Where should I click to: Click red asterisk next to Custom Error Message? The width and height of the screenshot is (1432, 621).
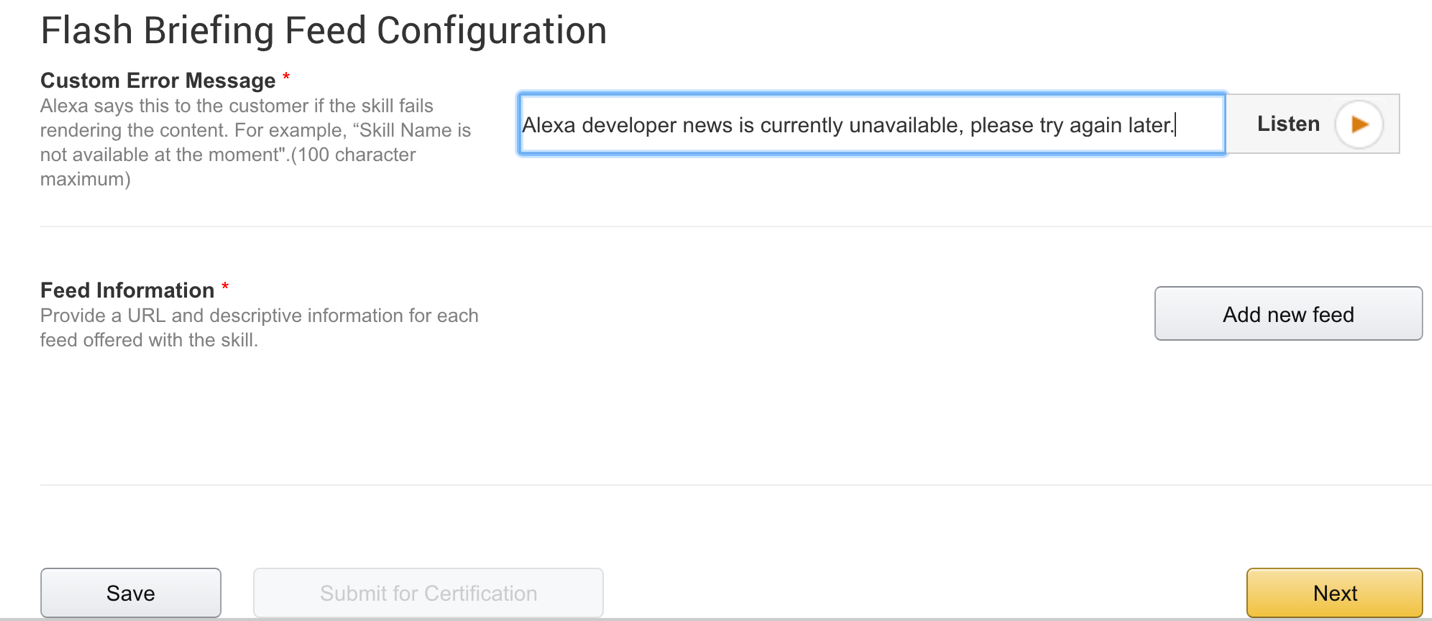pos(286,78)
